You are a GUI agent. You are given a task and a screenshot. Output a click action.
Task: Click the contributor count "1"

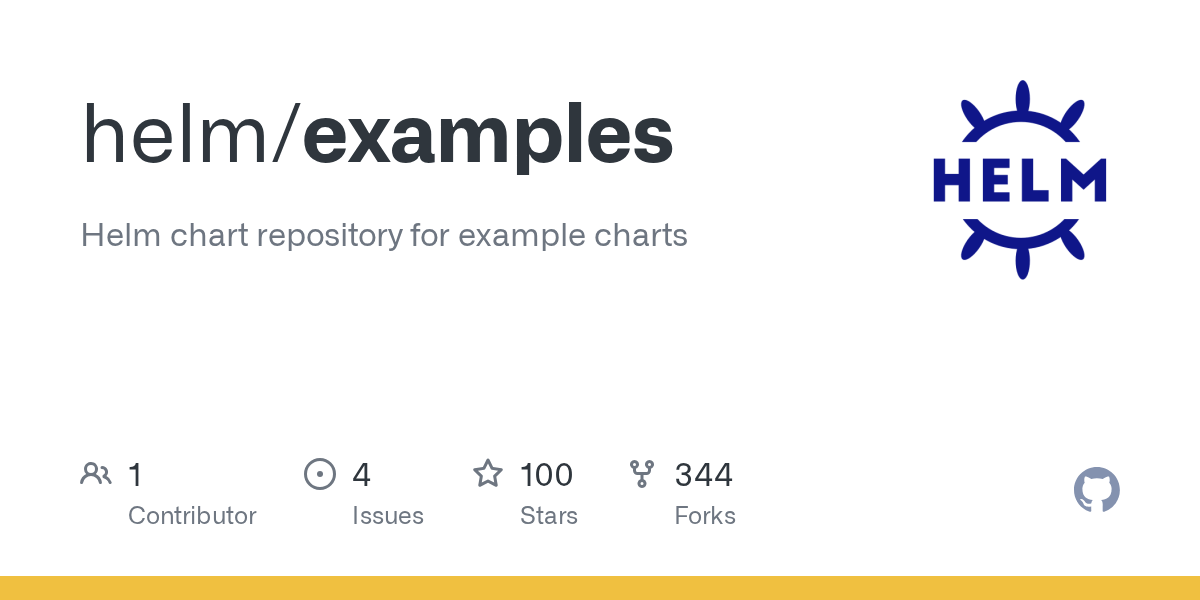(x=135, y=475)
